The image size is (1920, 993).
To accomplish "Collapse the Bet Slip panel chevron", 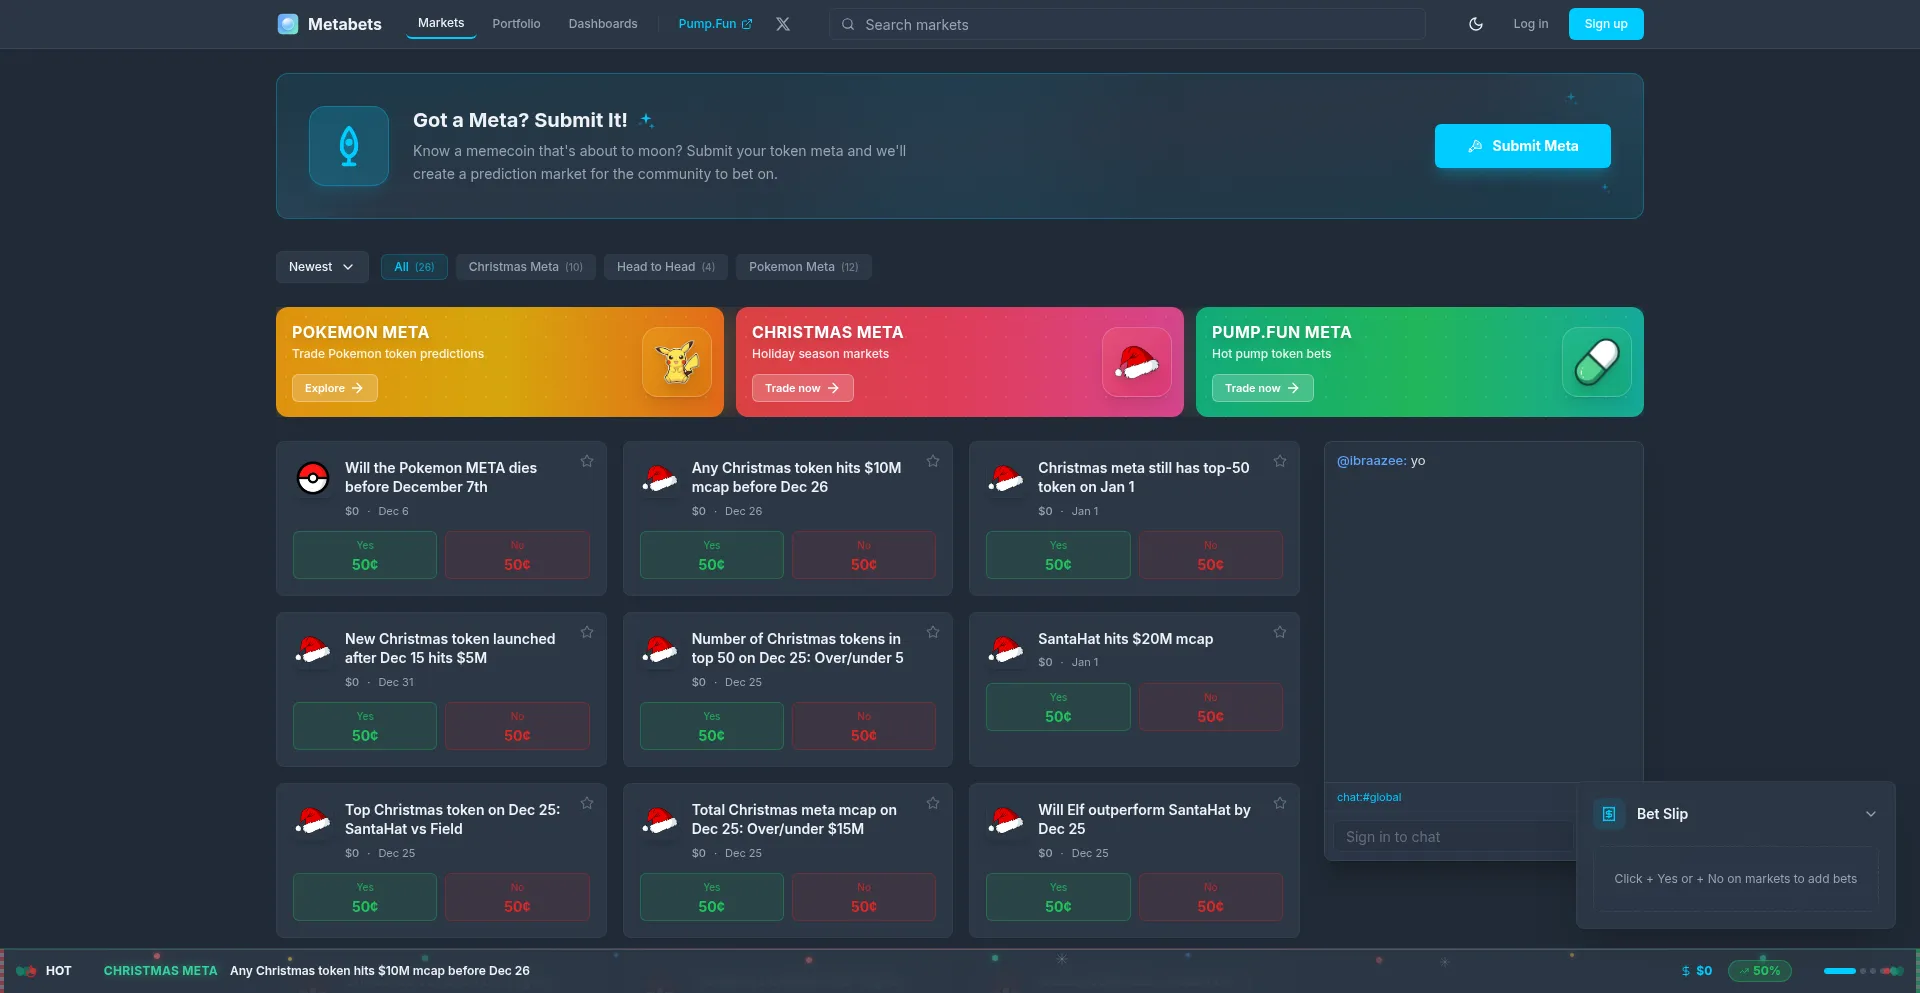I will [1870, 814].
